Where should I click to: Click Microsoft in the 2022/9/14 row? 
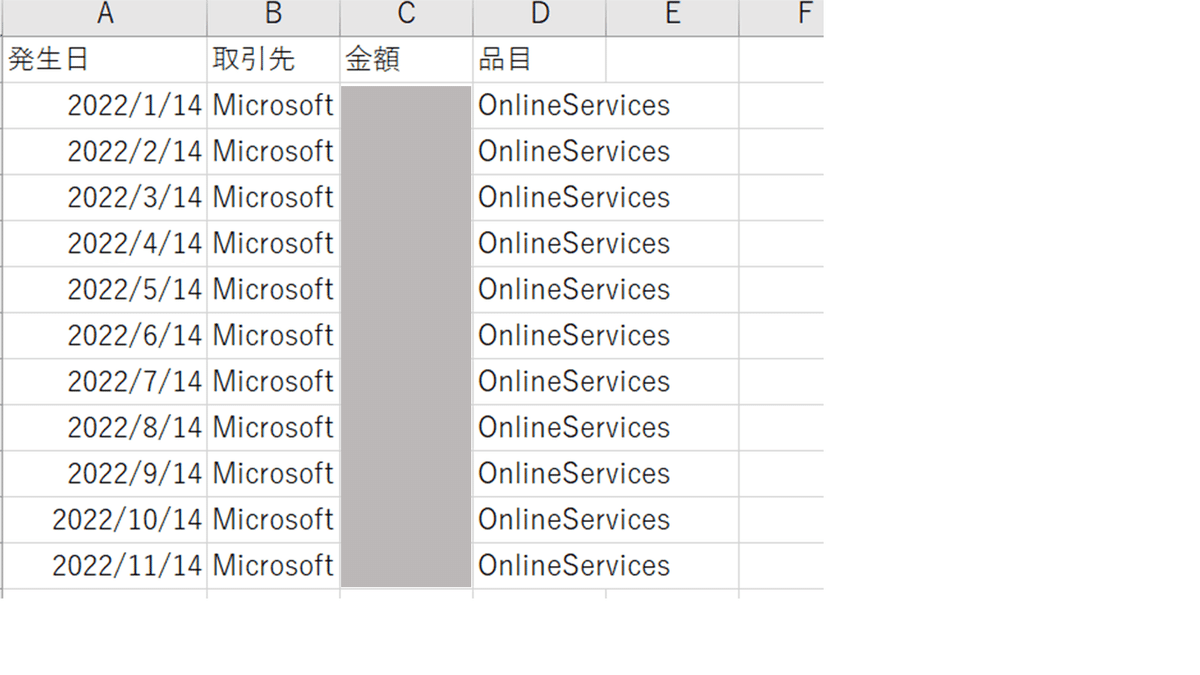point(273,474)
